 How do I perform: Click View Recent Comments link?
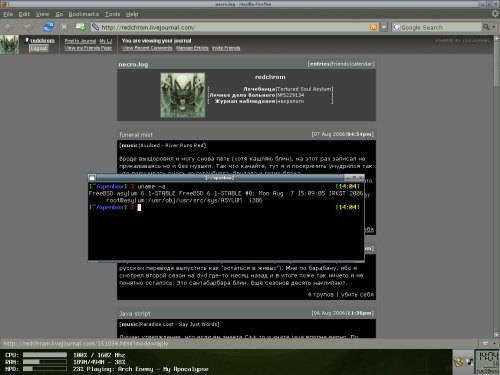pos(147,48)
